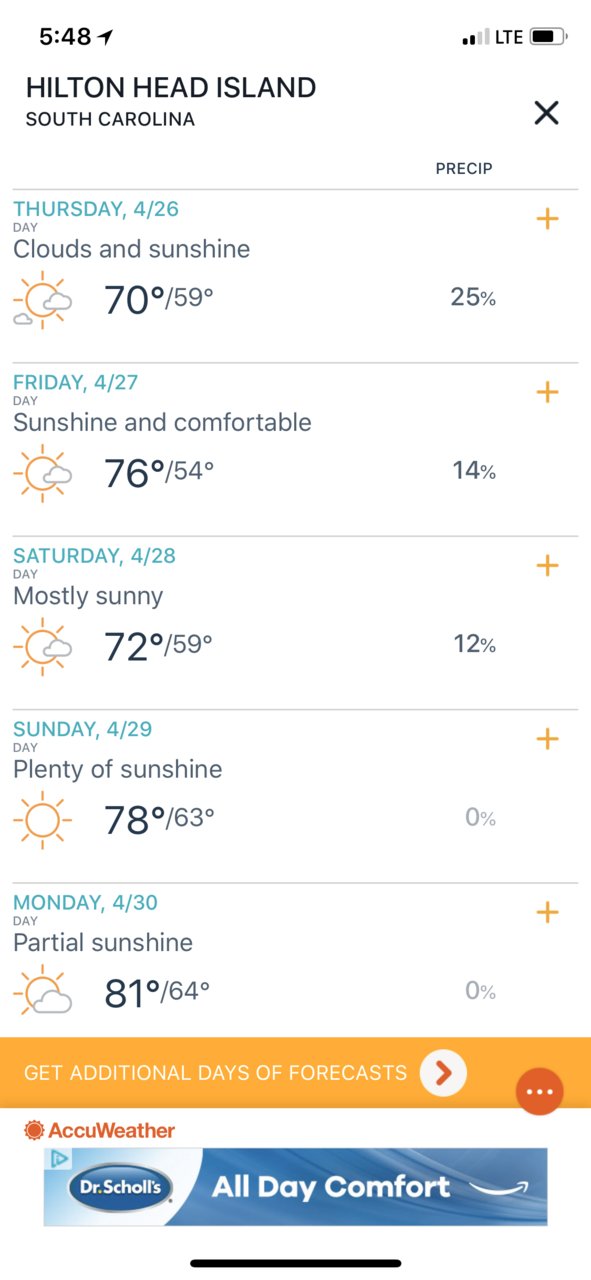Expand Friday 4/27 forecast with plus icon
This screenshot has width=591, height=1280.
[x=547, y=392]
